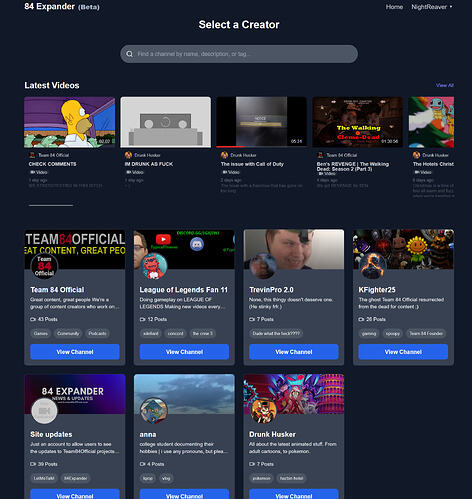Click the 84 EXPANDER news banner
The image size is (472, 499).
pos(75,394)
